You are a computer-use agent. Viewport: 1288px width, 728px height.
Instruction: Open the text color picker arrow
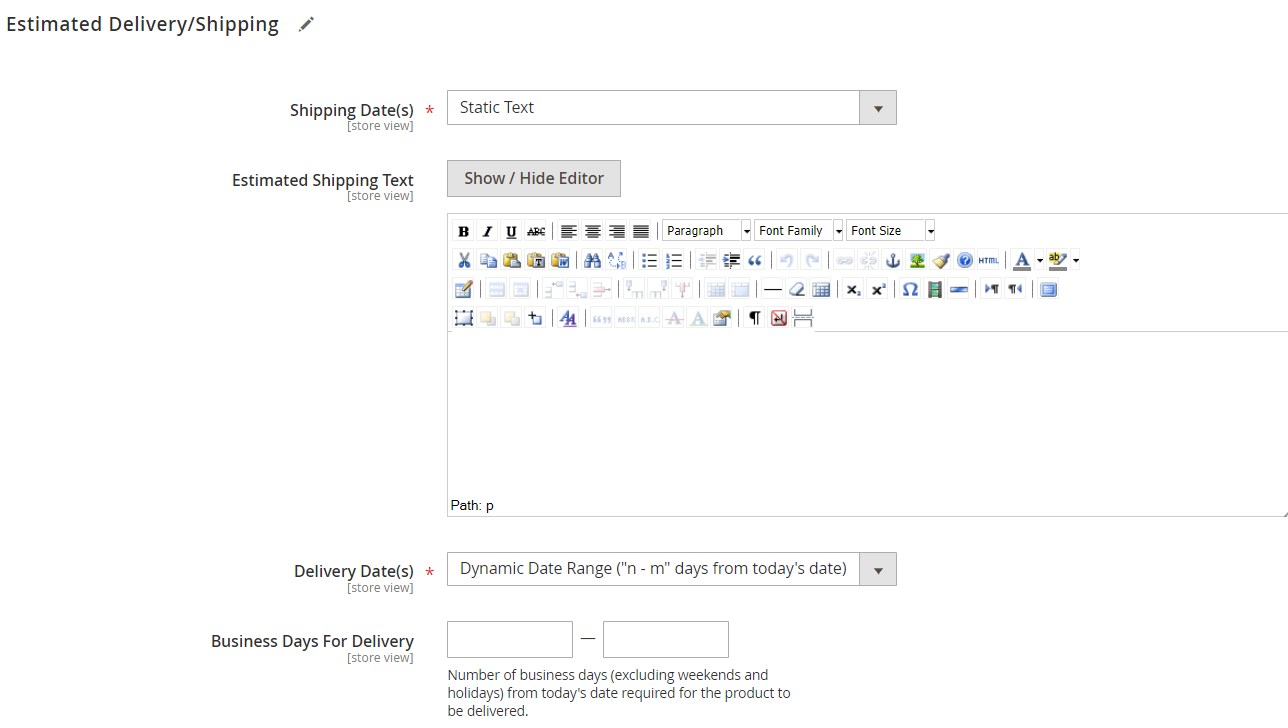[1040, 260]
